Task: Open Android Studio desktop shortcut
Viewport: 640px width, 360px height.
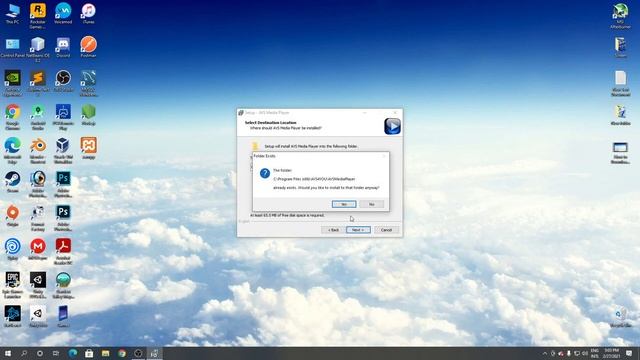Action: [x=38, y=117]
